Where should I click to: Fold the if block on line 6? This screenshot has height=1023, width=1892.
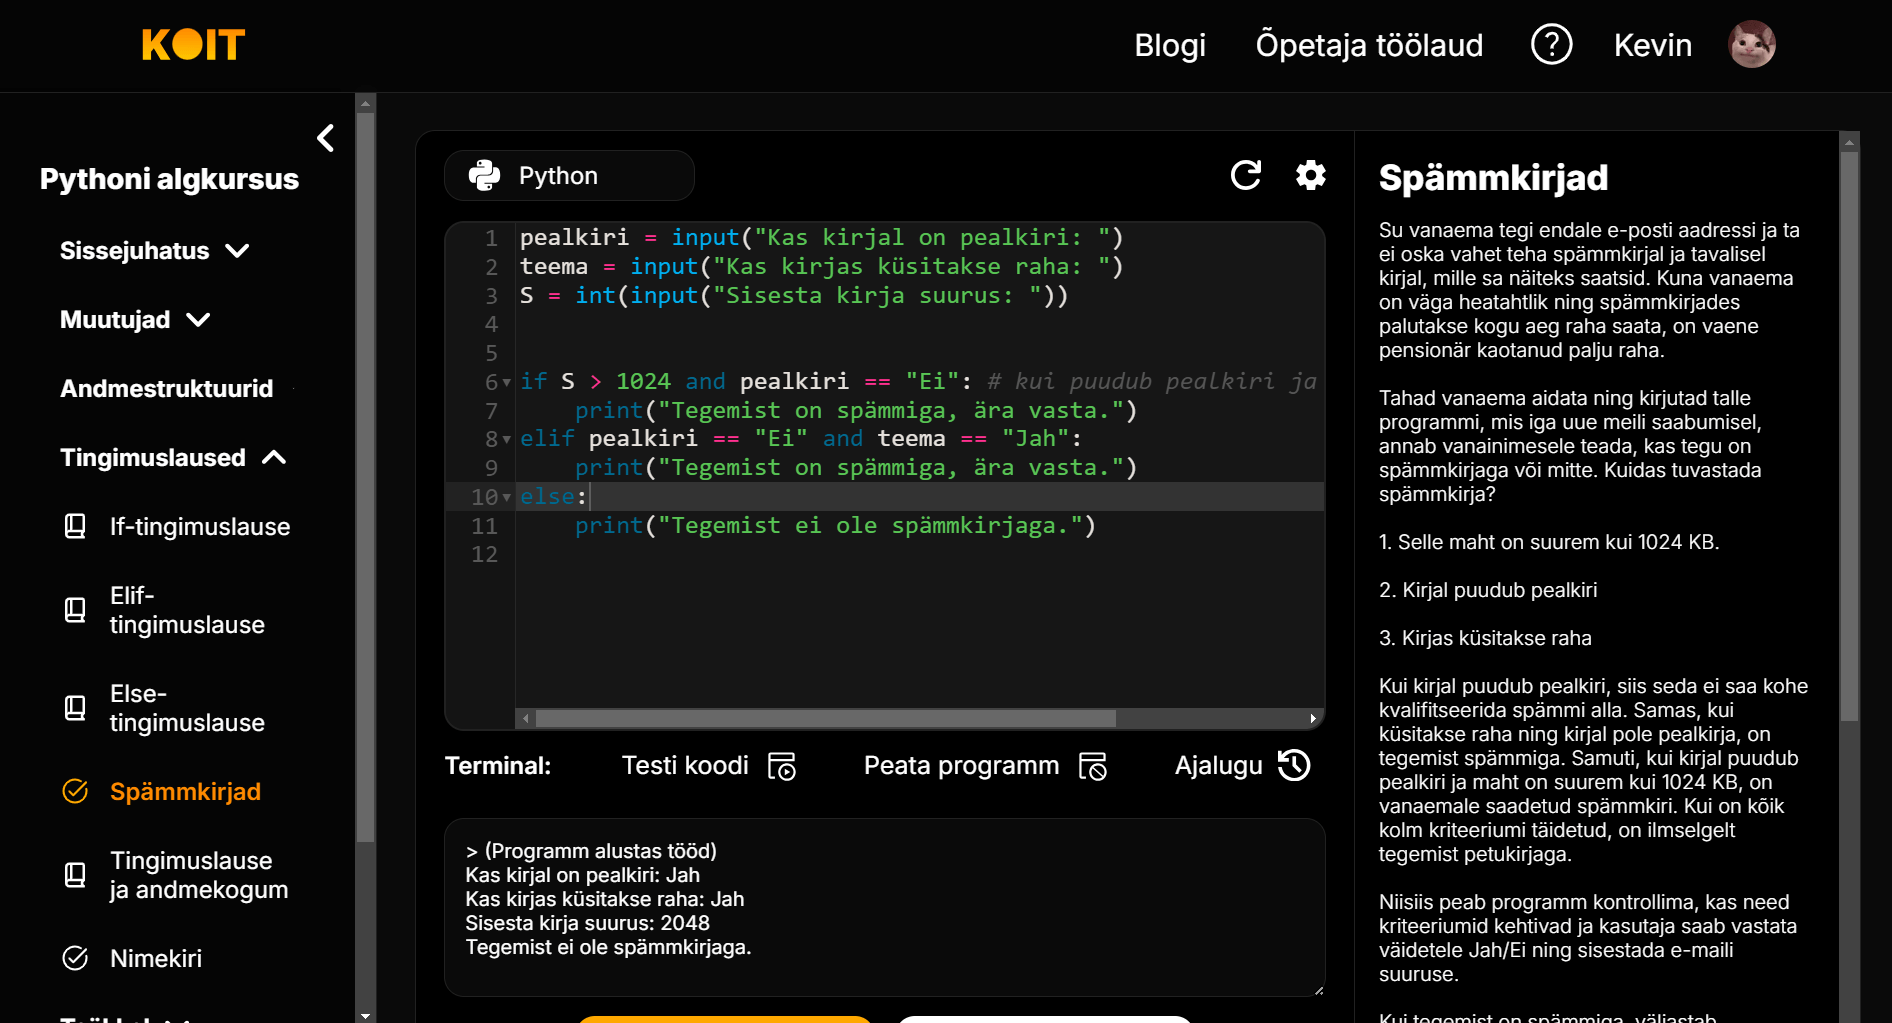point(507,383)
